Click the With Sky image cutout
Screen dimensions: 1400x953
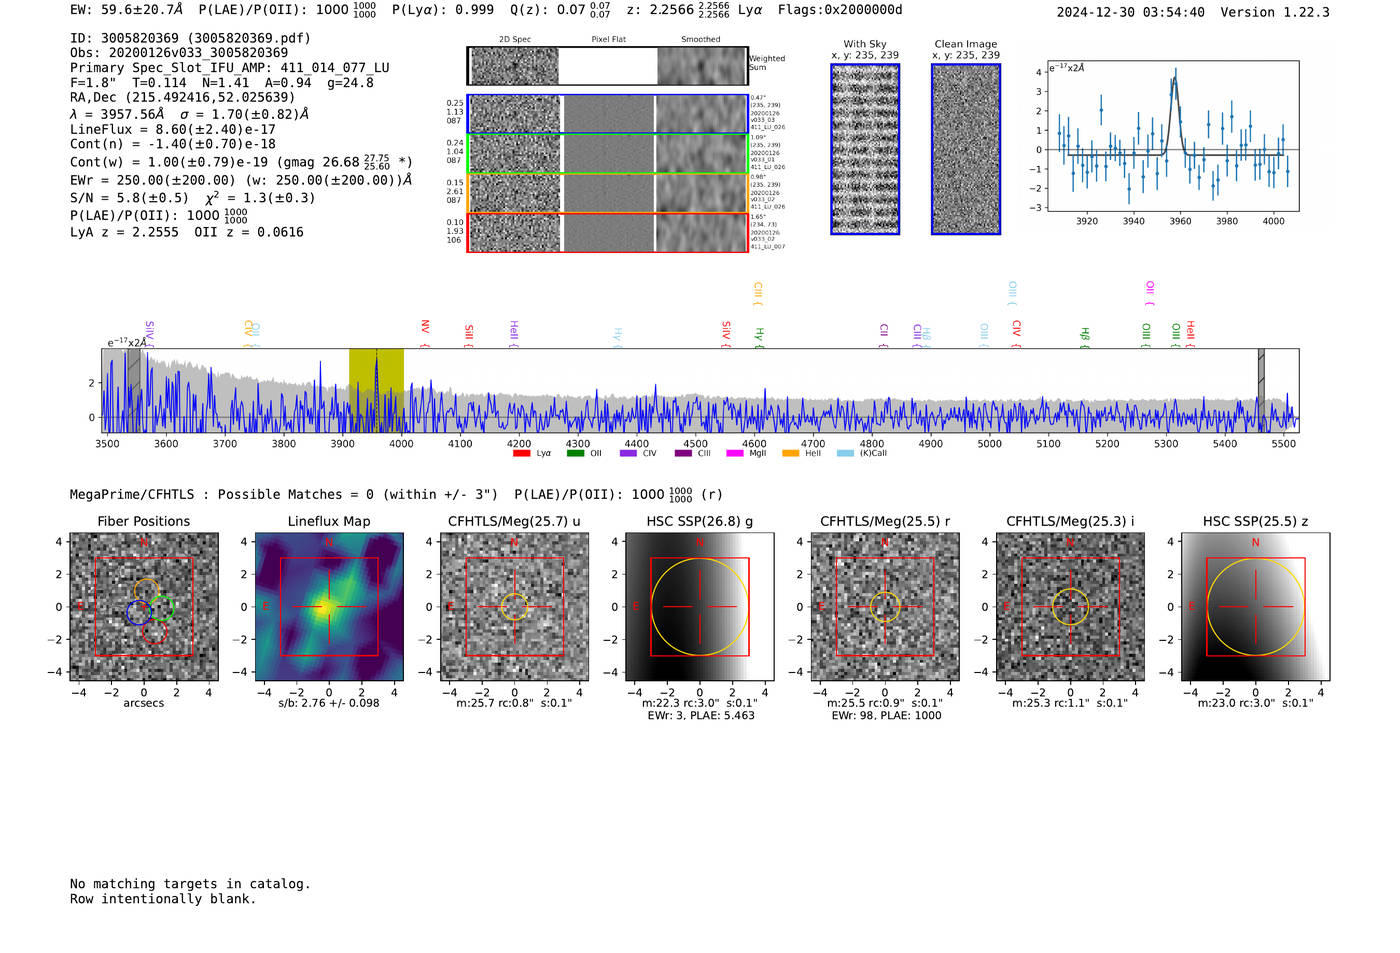[x=865, y=149]
